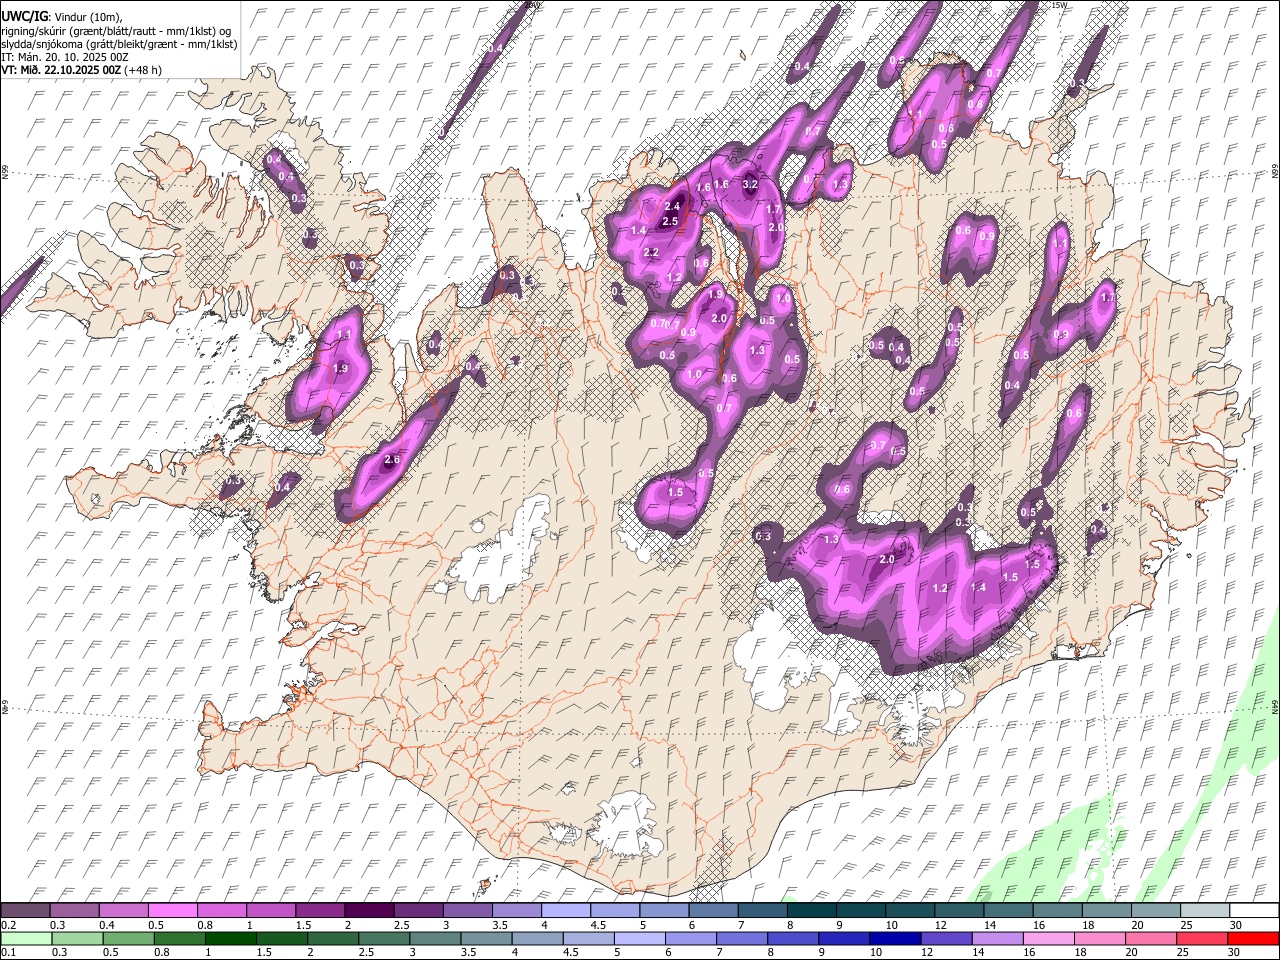This screenshot has height=960, width=1280.
Task: Select the navy blue 10–12 swatch in lower legend
Action: (894, 938)
